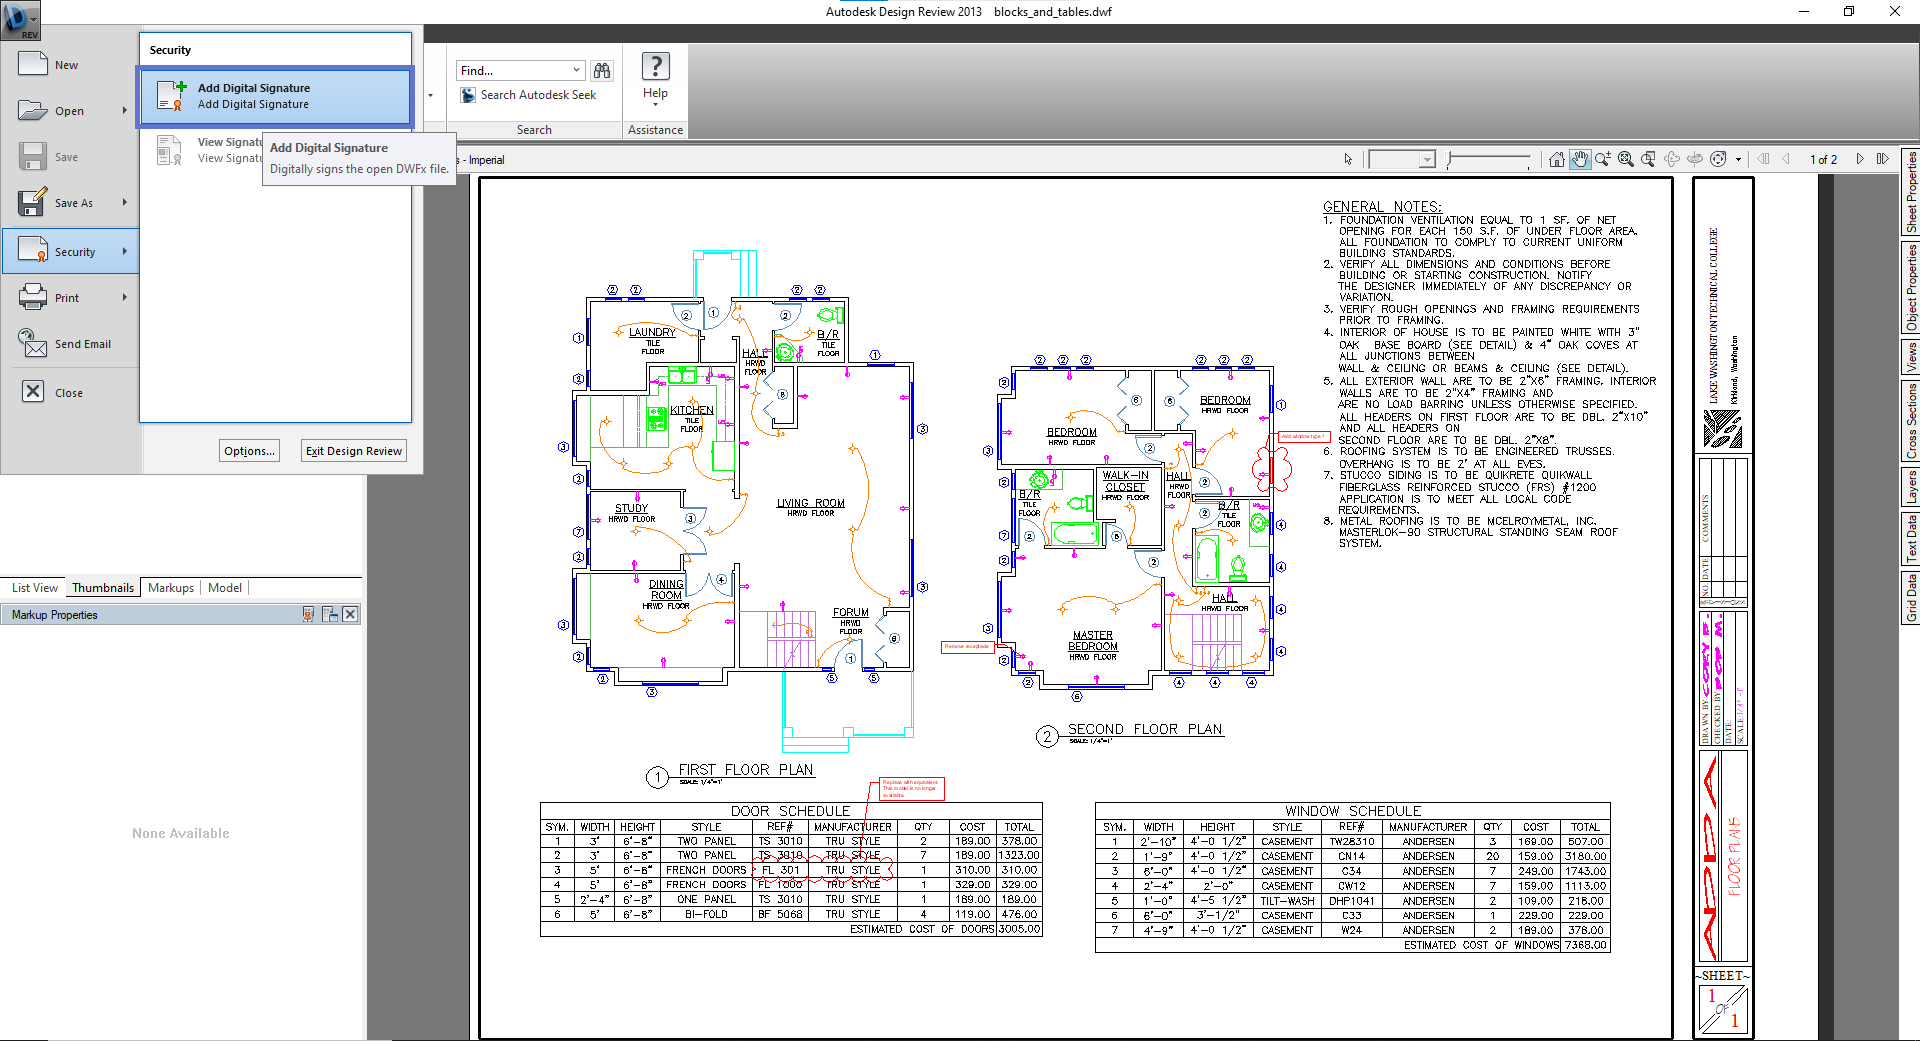Click the Home view icon
The height and width of the screenshot is (1041, 1920).
point(1556,159)
